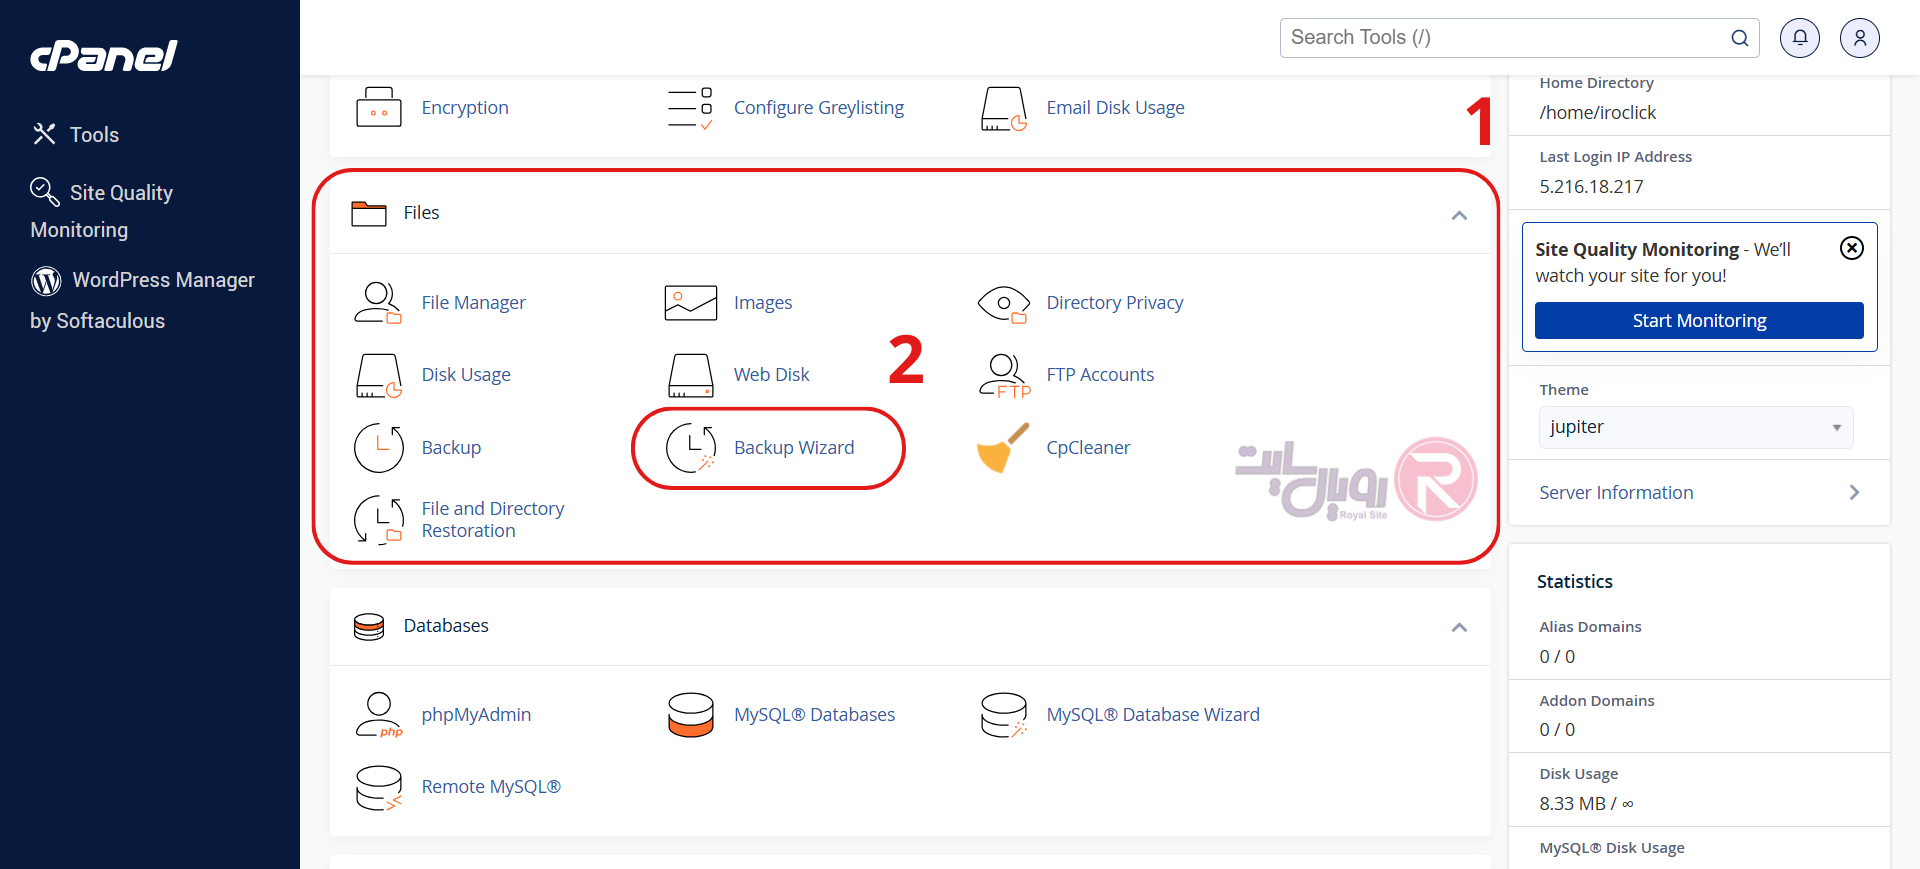Screen dimensions: 1920x869
Task: Focus the Search Tools field
Action: (1505, 38)
